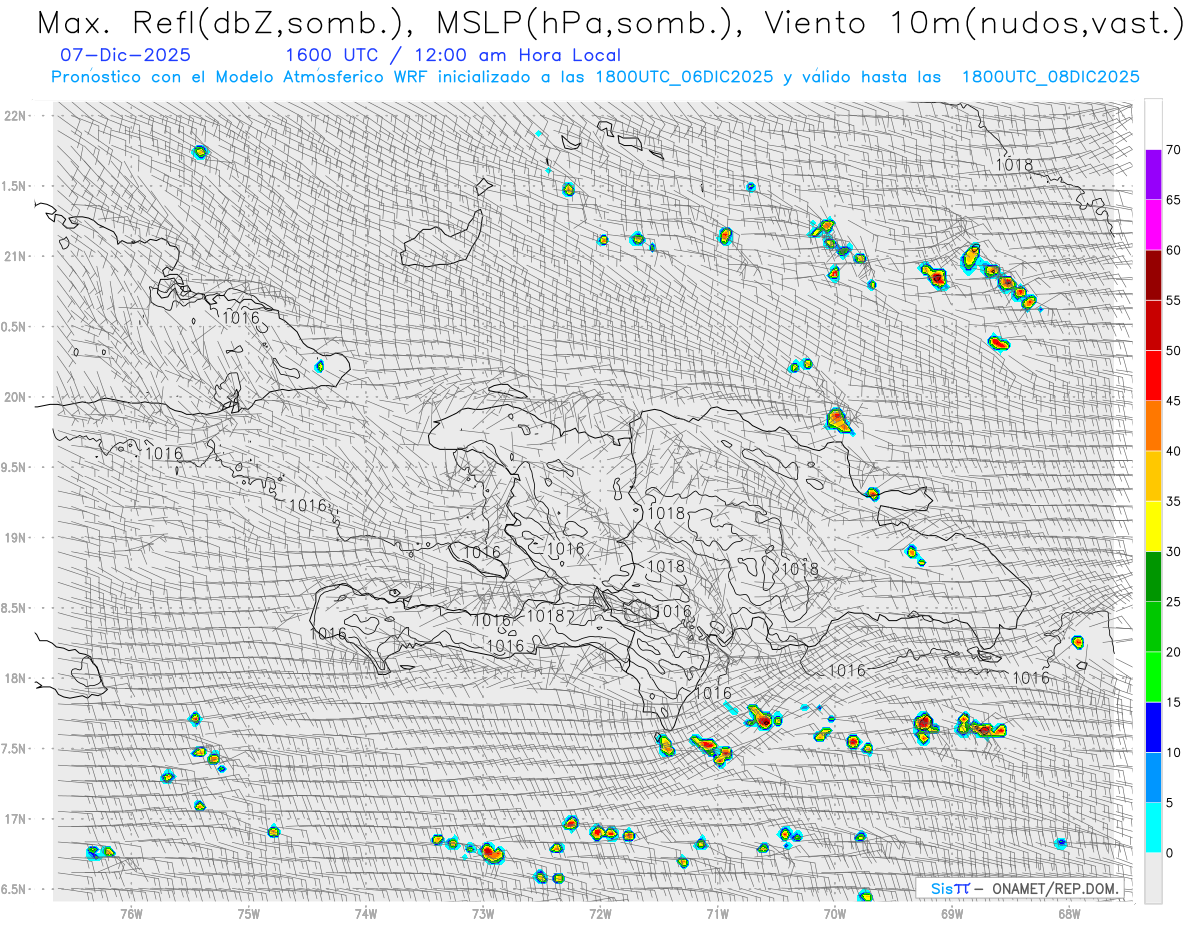Click the longitude label '72W'
The image size is (1200, 927).
[x=600, y=912]
